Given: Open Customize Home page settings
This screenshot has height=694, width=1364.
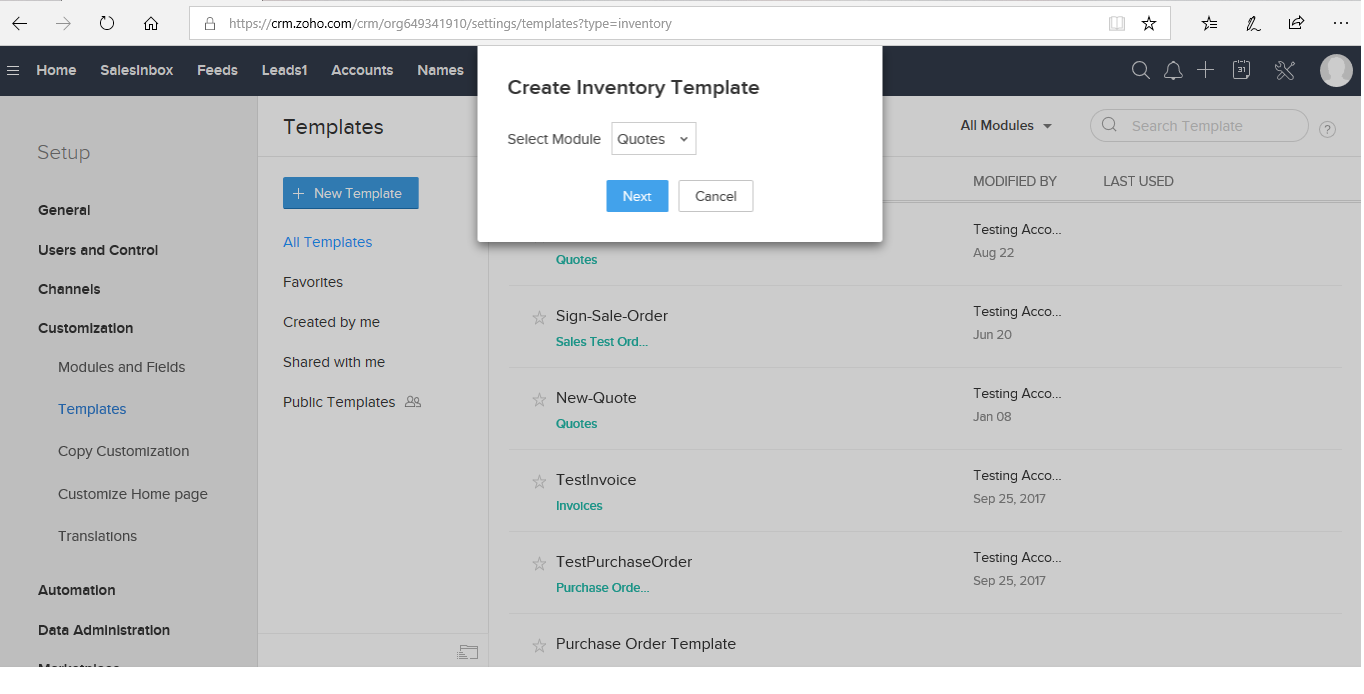Looking at the screenshot, I should [133, 494].
